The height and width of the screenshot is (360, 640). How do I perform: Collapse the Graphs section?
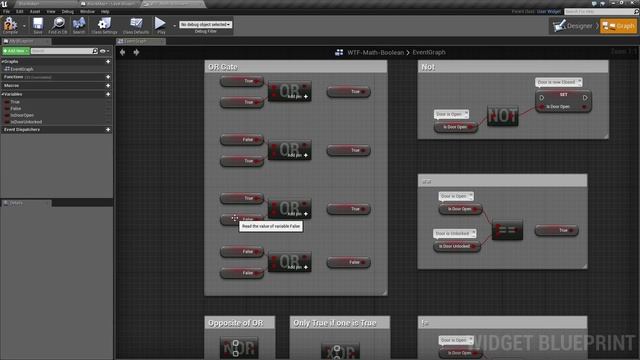(x=3, y=62)
